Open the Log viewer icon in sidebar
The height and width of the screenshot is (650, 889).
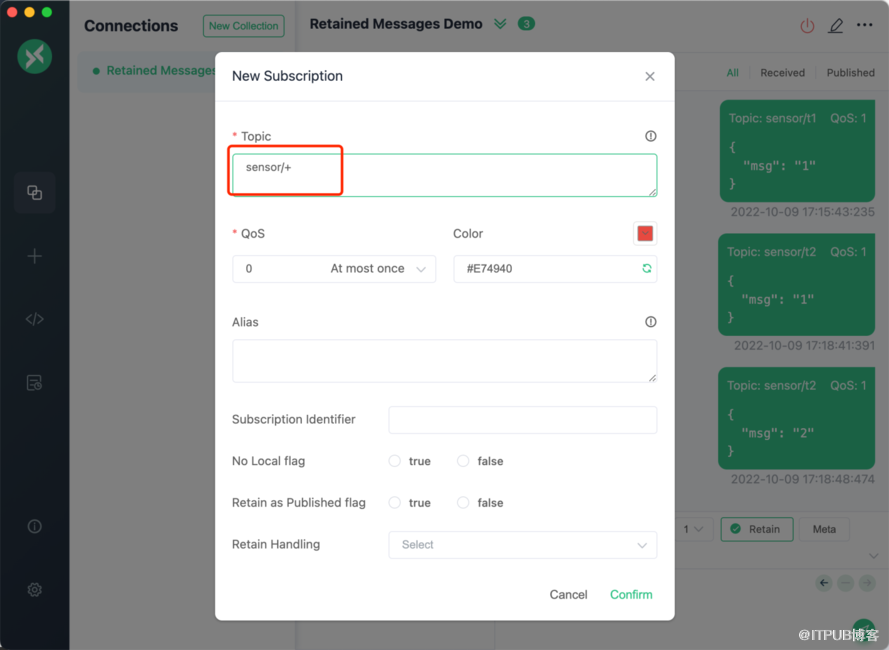34,383
